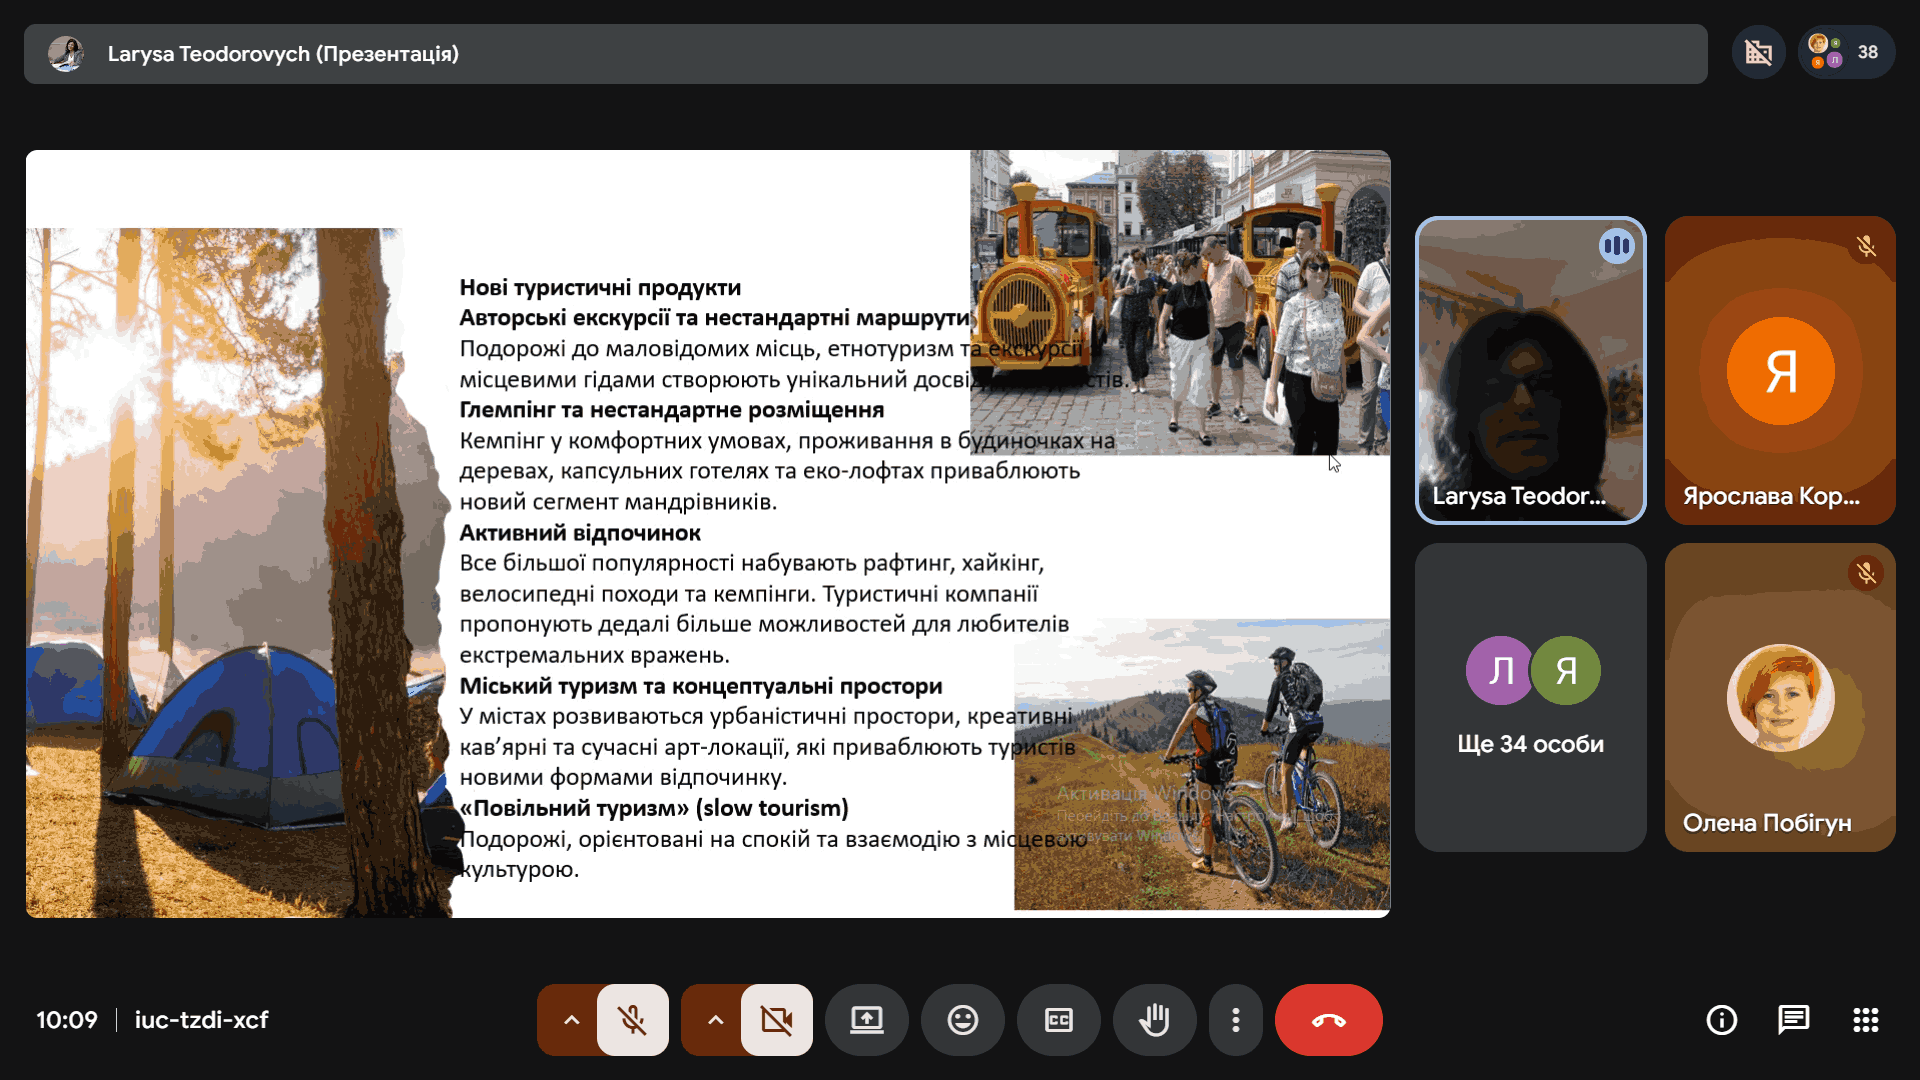Screen dimensions: 1920x1080
Task: Expand video settings chevron beside camera
Action: click(x=715, y=1020)
